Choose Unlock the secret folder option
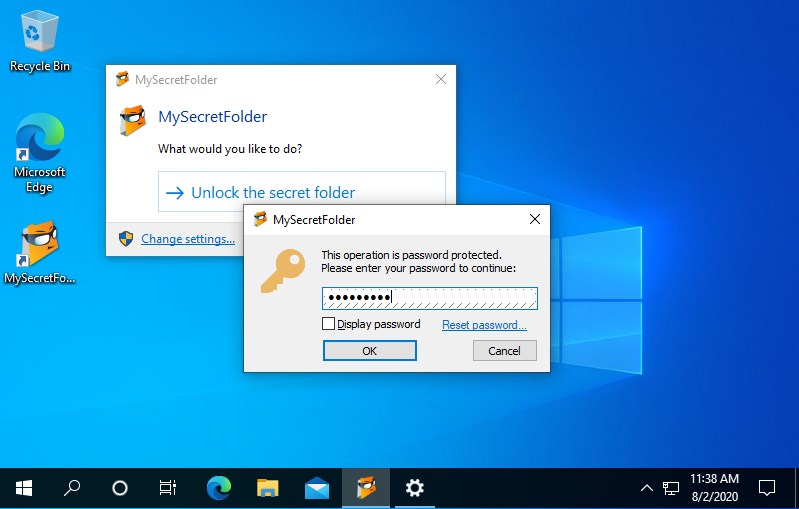The width and height of the screenshot is (799, 509). (x=272, y=192)
